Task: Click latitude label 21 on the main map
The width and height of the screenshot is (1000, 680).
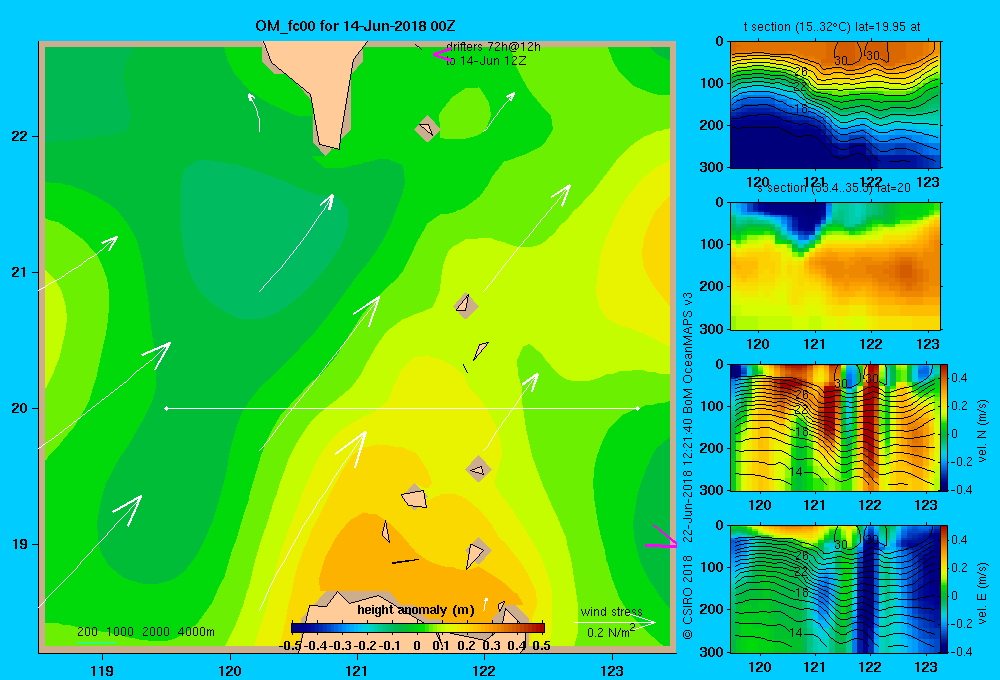Action: 19,272
